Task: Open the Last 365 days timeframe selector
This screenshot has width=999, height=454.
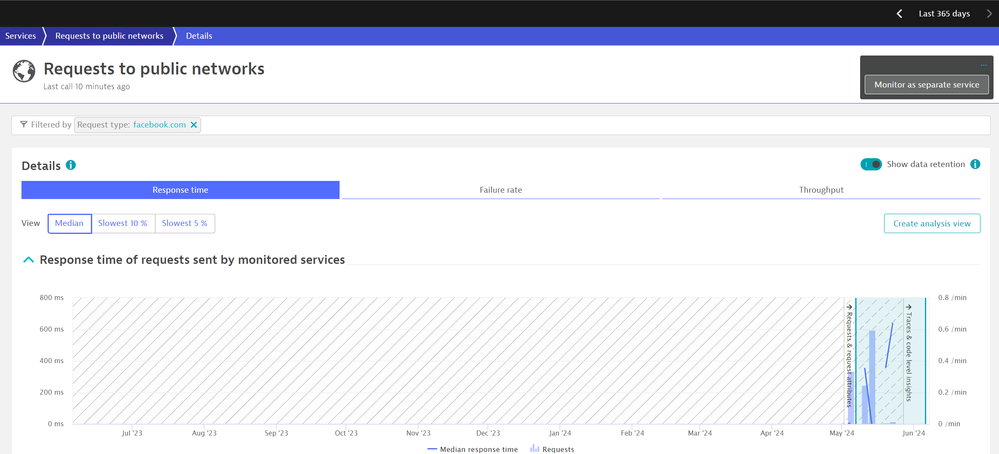Action: pyautogui.click(x=944, y=13)
